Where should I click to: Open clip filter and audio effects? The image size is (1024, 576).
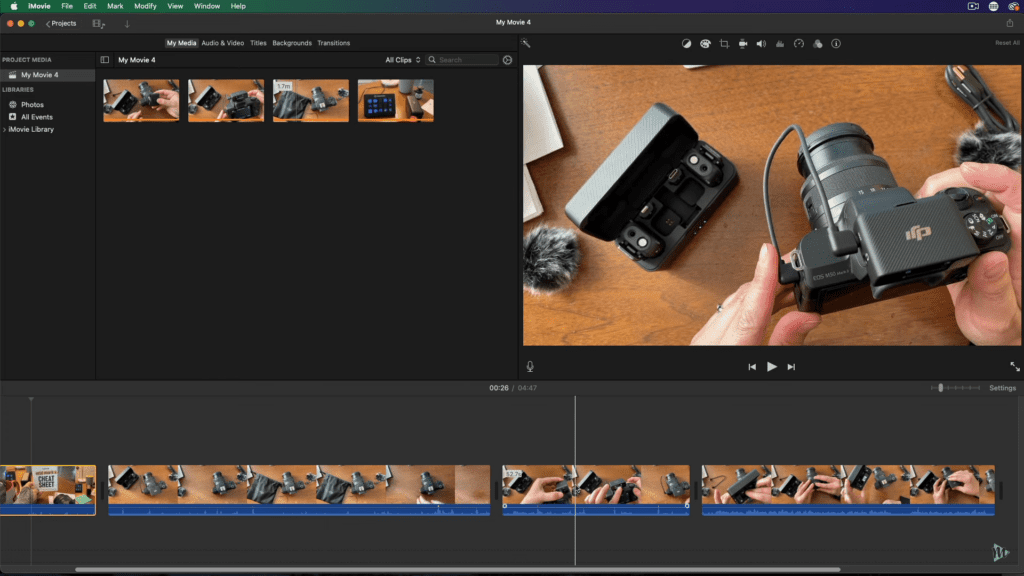818,44
